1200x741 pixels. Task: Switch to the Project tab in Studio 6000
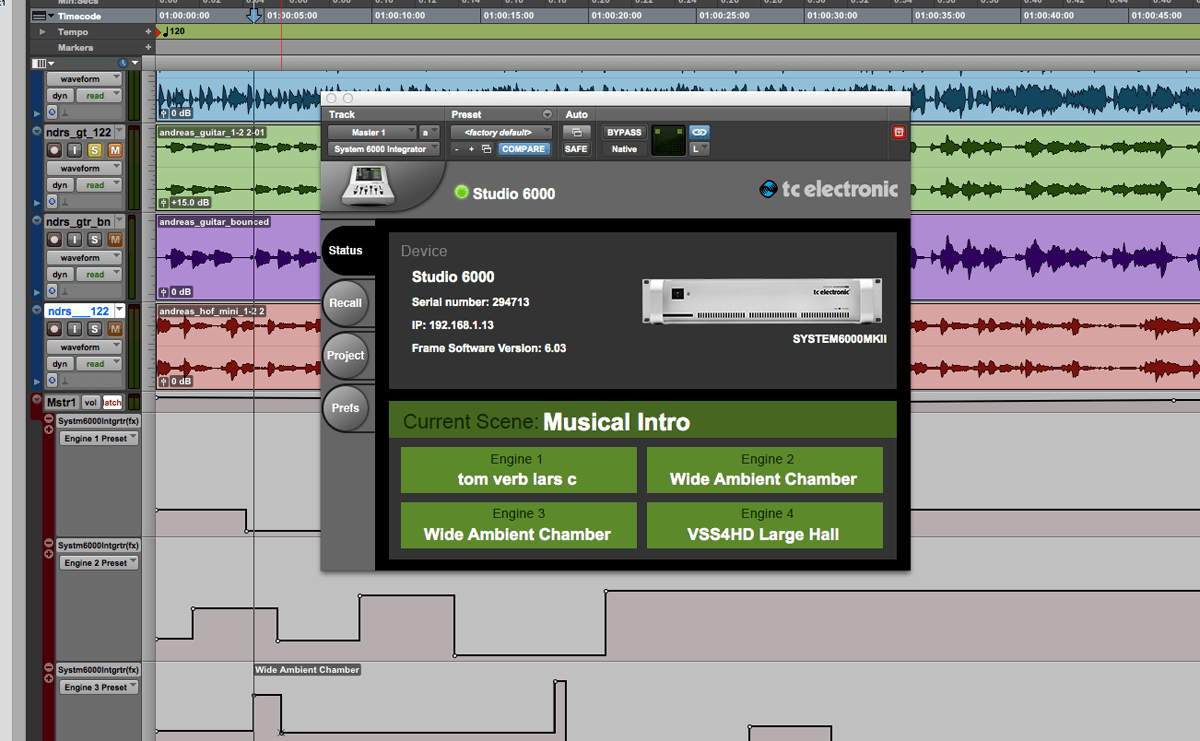(x=345, y=355)
